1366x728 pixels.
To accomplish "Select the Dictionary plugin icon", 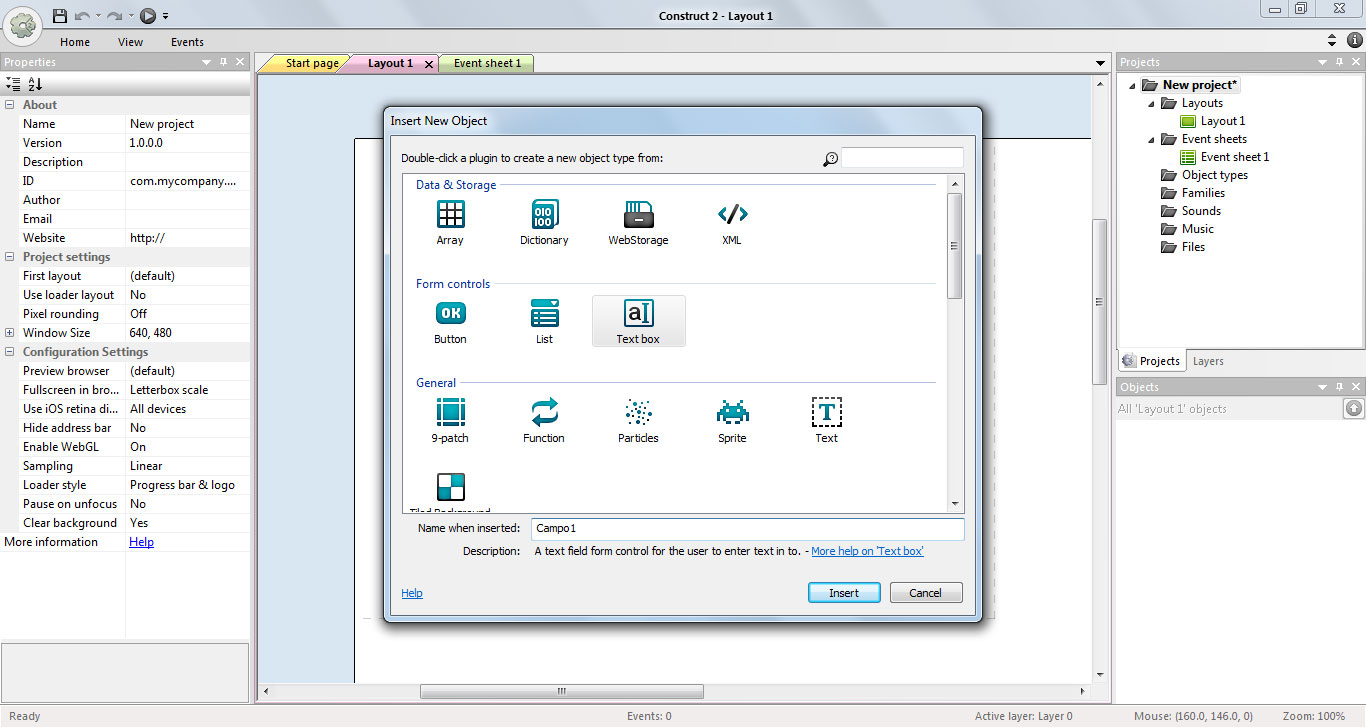I will 544,214.
